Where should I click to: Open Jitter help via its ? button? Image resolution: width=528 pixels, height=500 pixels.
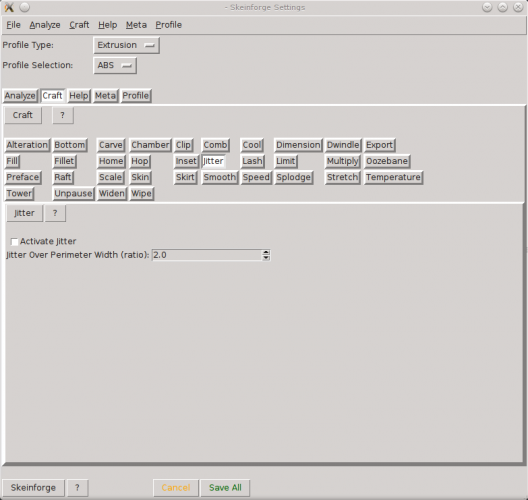(55, 213)
